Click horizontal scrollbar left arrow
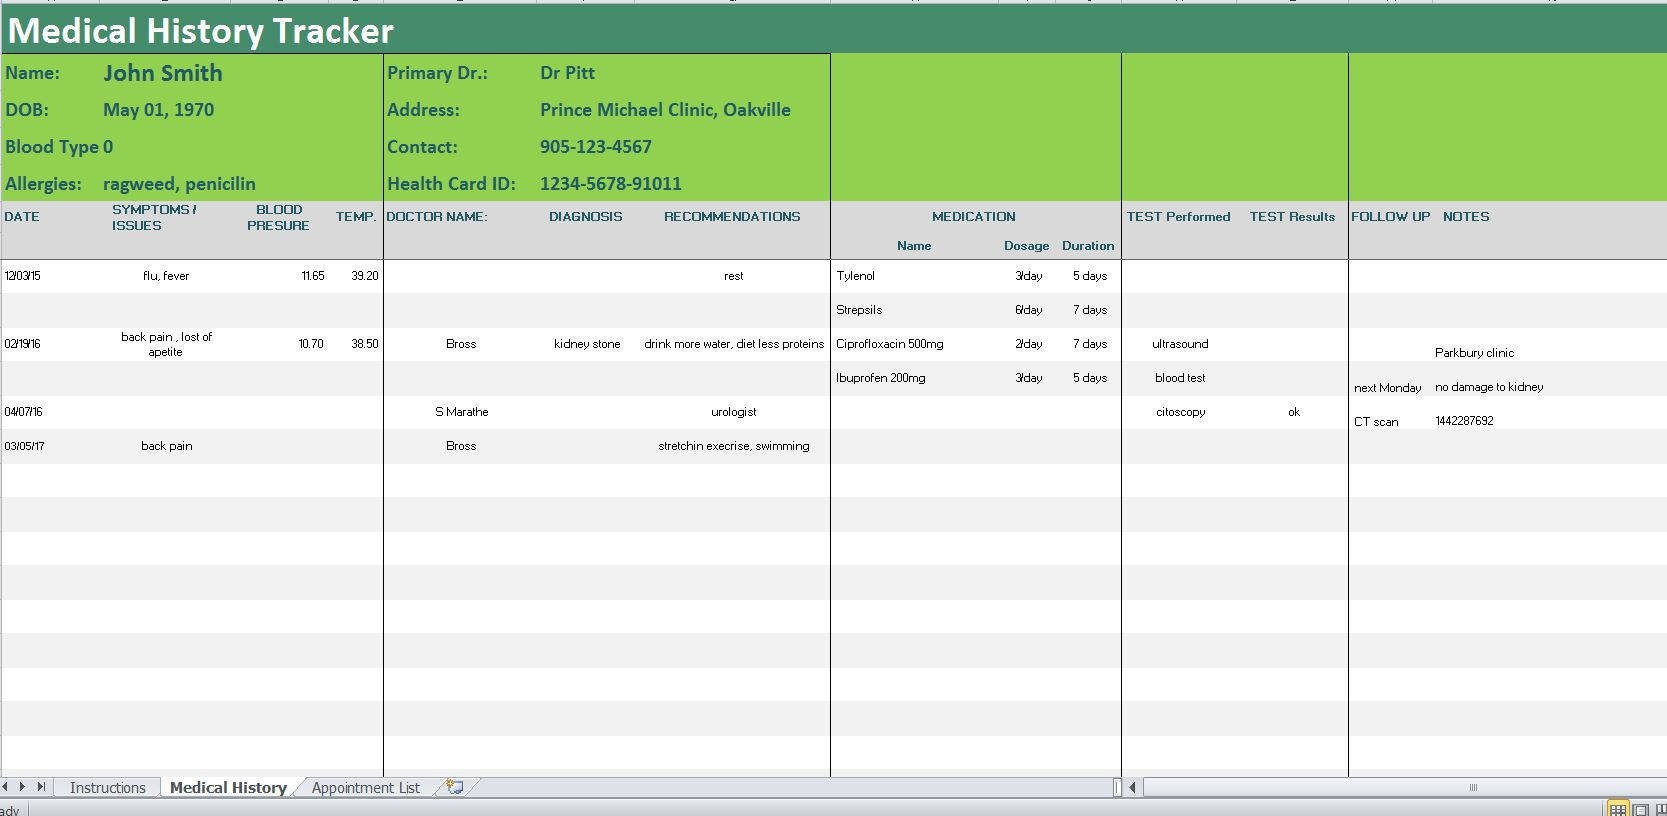The width and height of the screenshot is (1667, 816). click(x=1132, y=788)
